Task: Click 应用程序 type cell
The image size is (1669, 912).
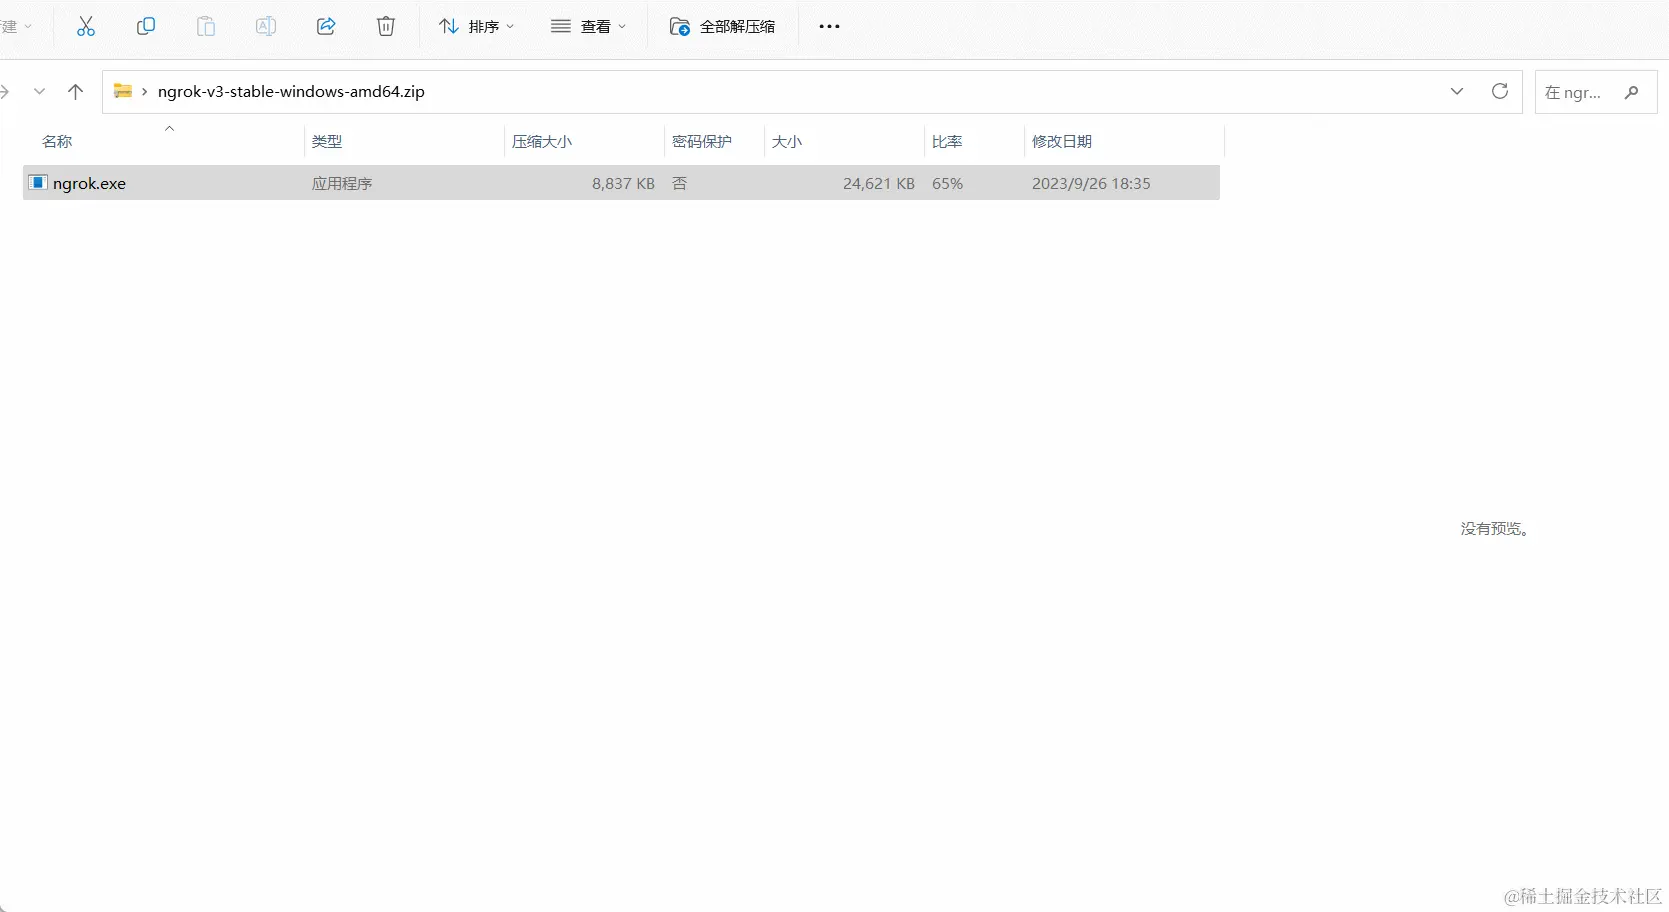Action: (342, 184)
